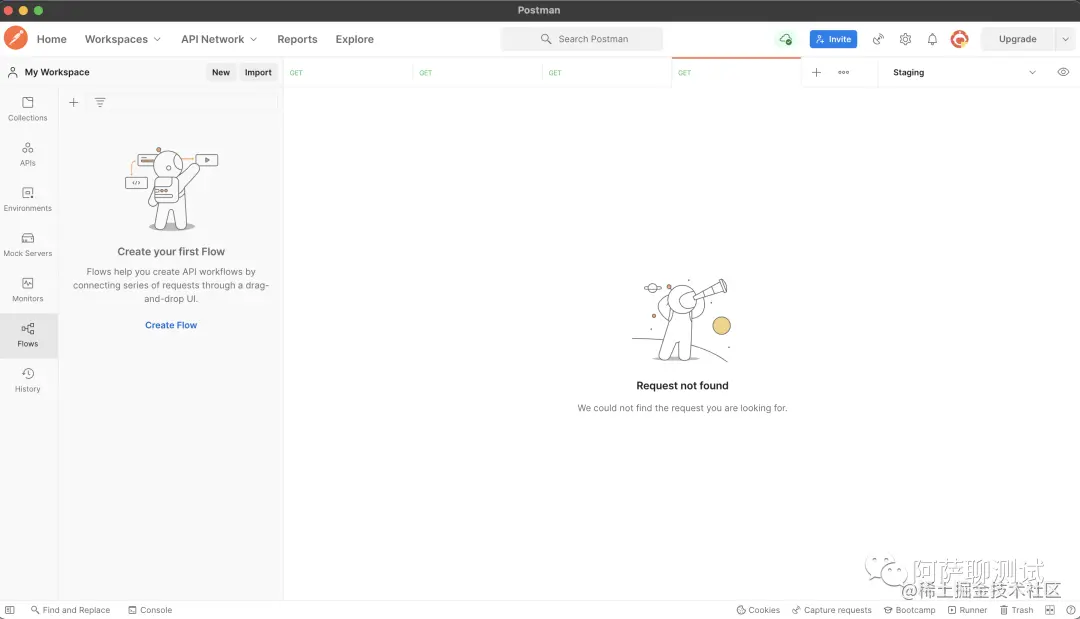1080x619 pixels.
Task: Expand the Workspaces dropdown
Action: 123,39
